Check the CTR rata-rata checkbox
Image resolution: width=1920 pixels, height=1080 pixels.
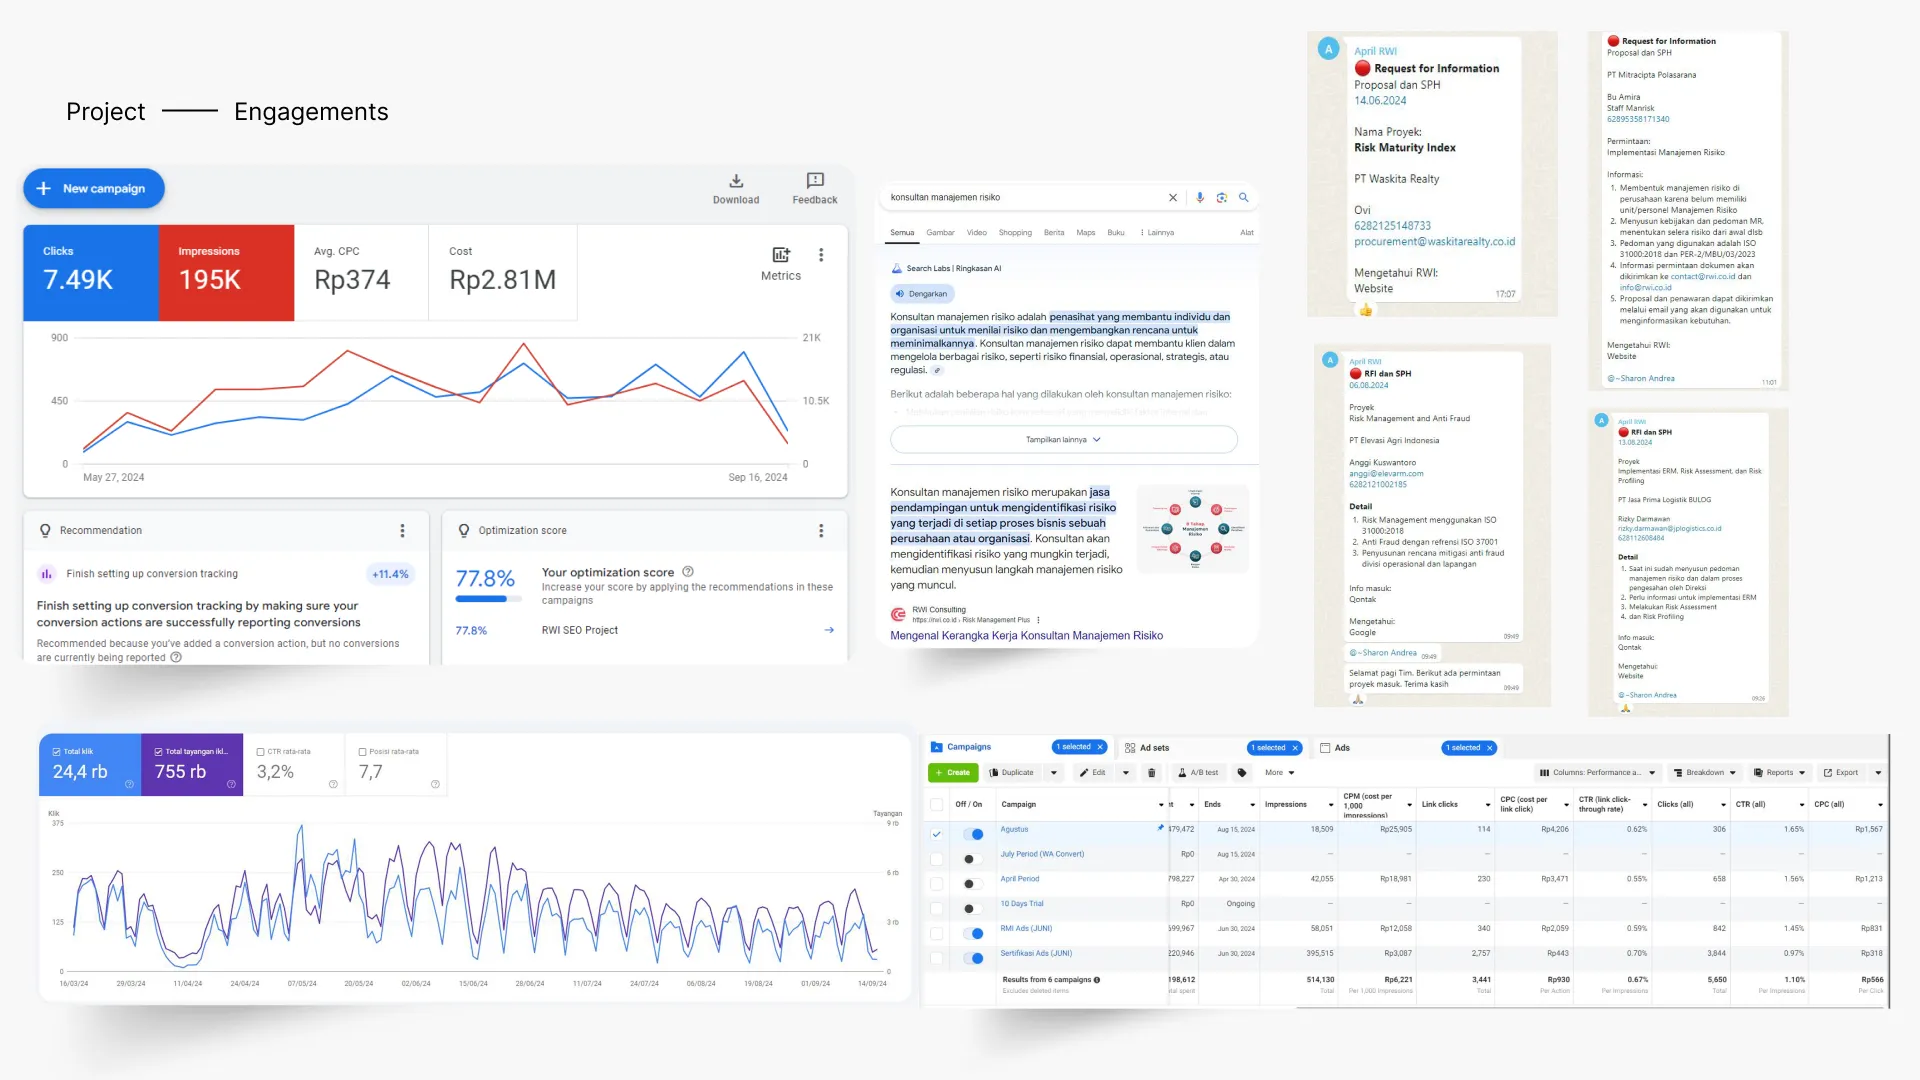(260, 752)
